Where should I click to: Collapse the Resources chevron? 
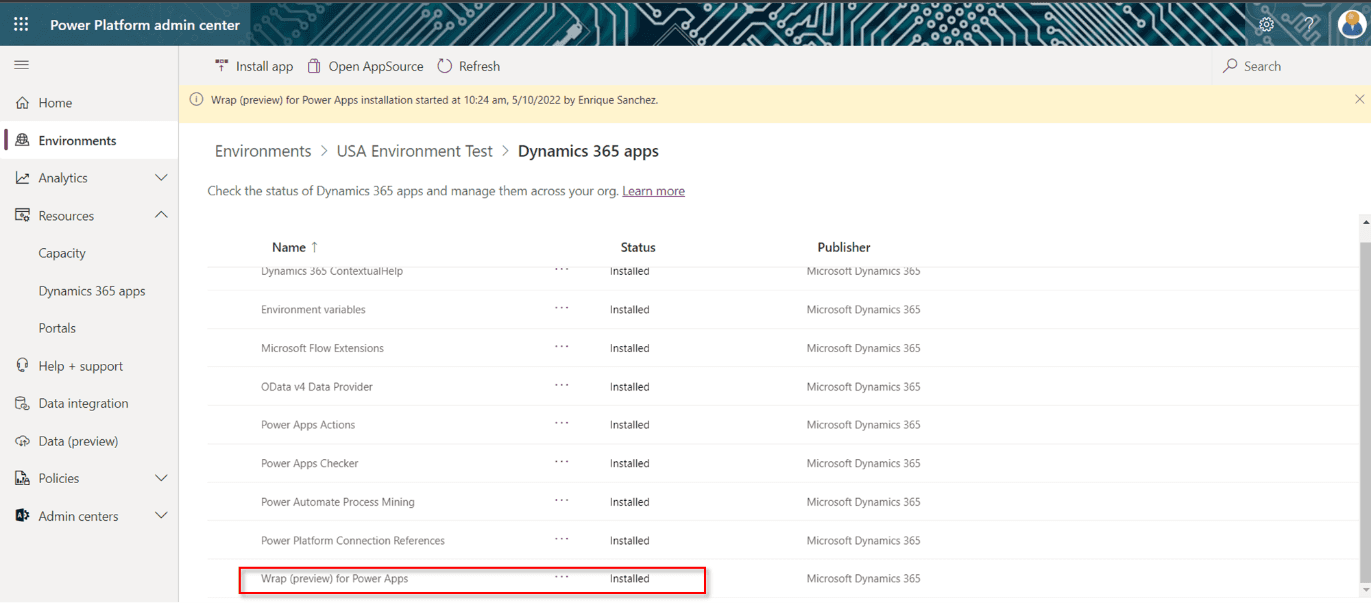(161, 215)
